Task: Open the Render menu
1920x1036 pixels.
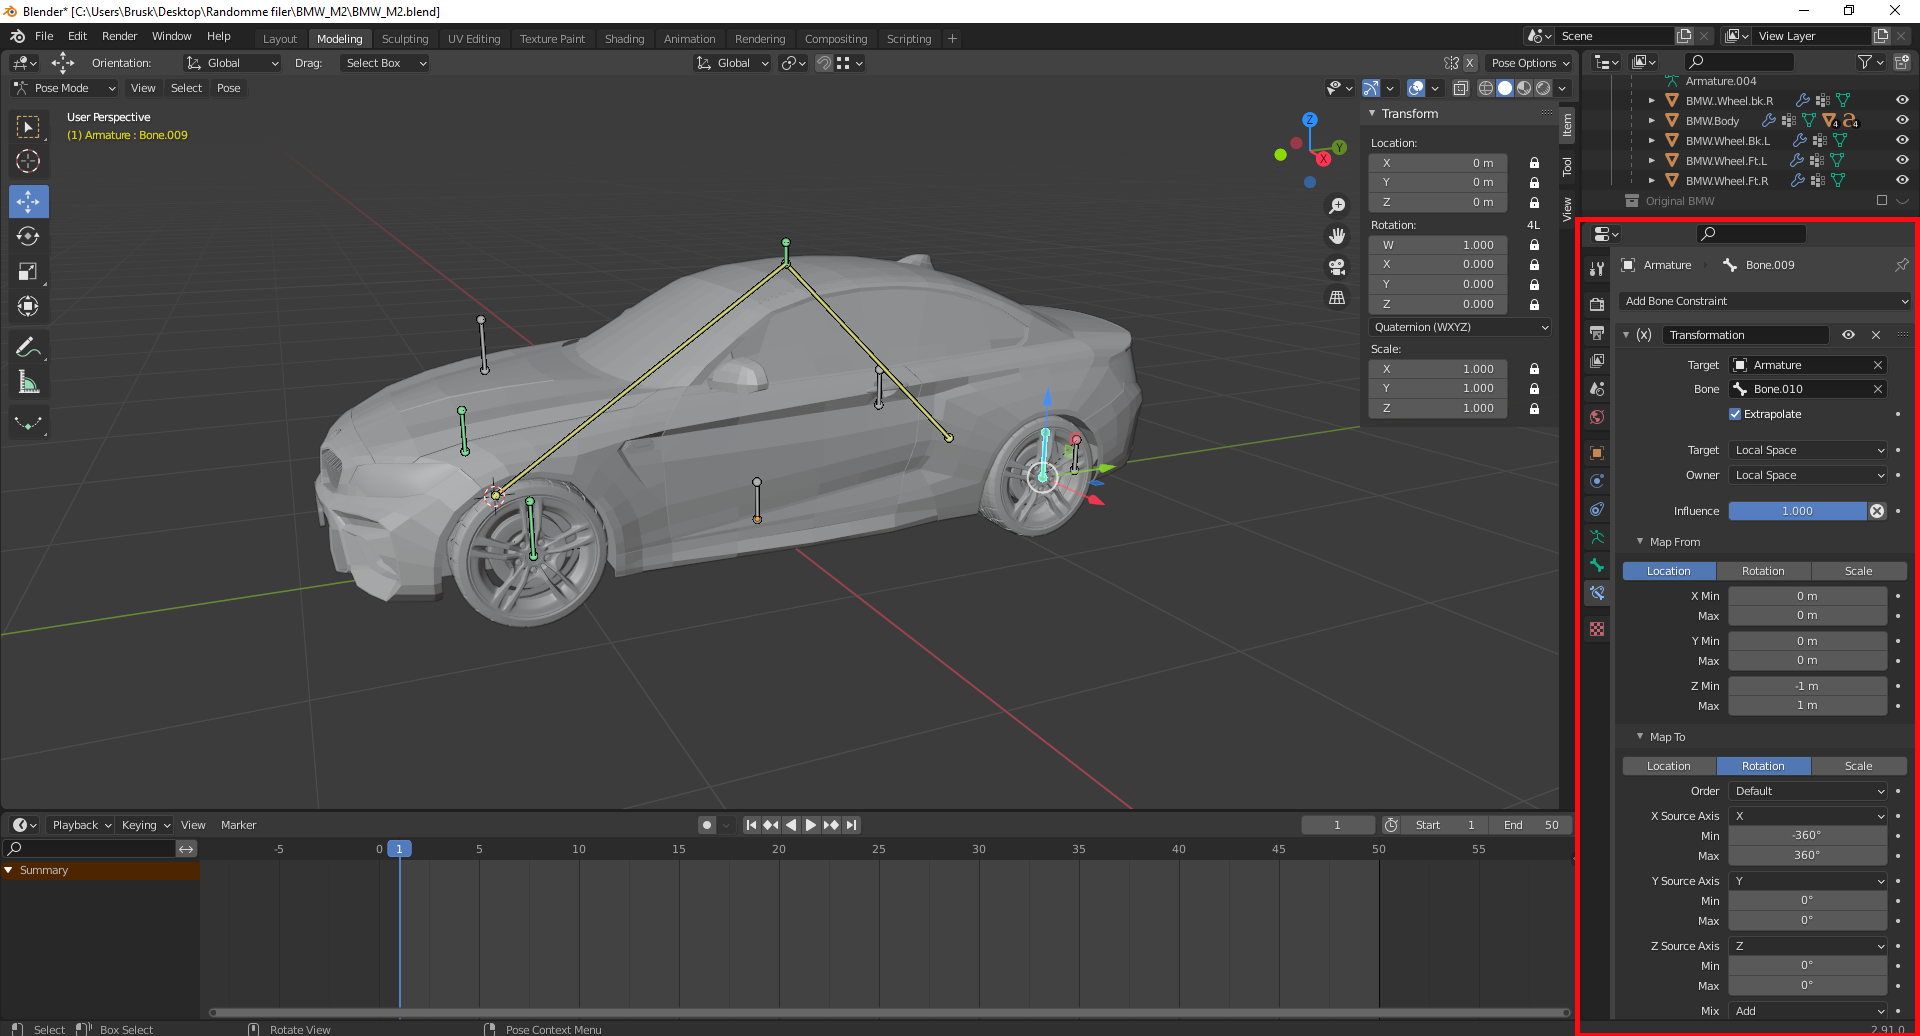Action: coord(119,36)
